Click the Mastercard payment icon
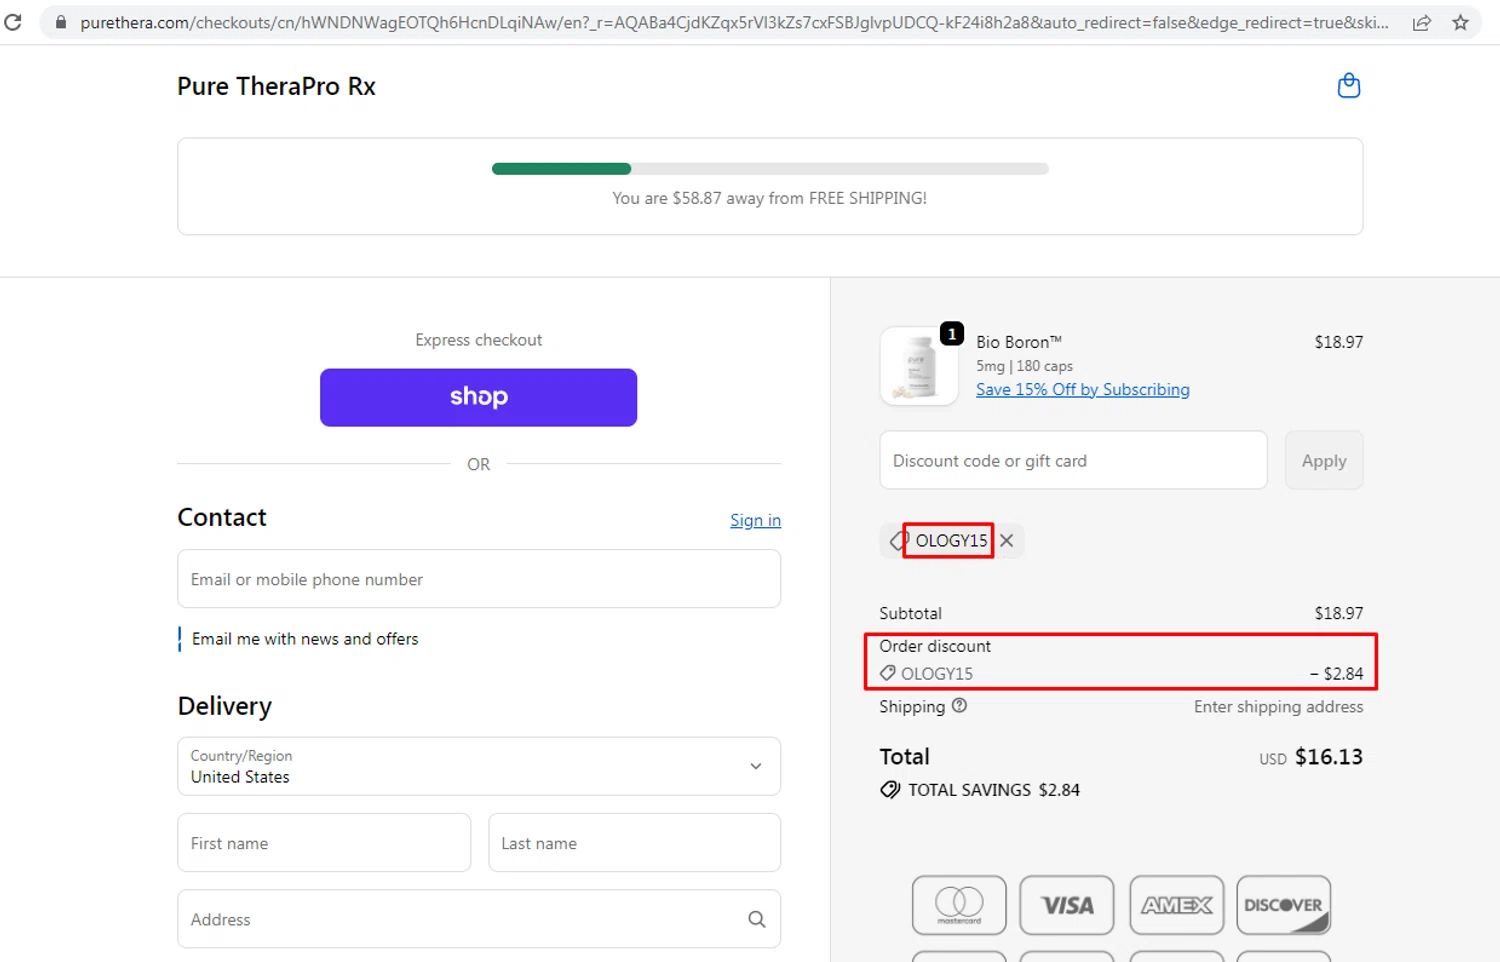Screen dimensions: 1500x962 click(x=959, y=905)
